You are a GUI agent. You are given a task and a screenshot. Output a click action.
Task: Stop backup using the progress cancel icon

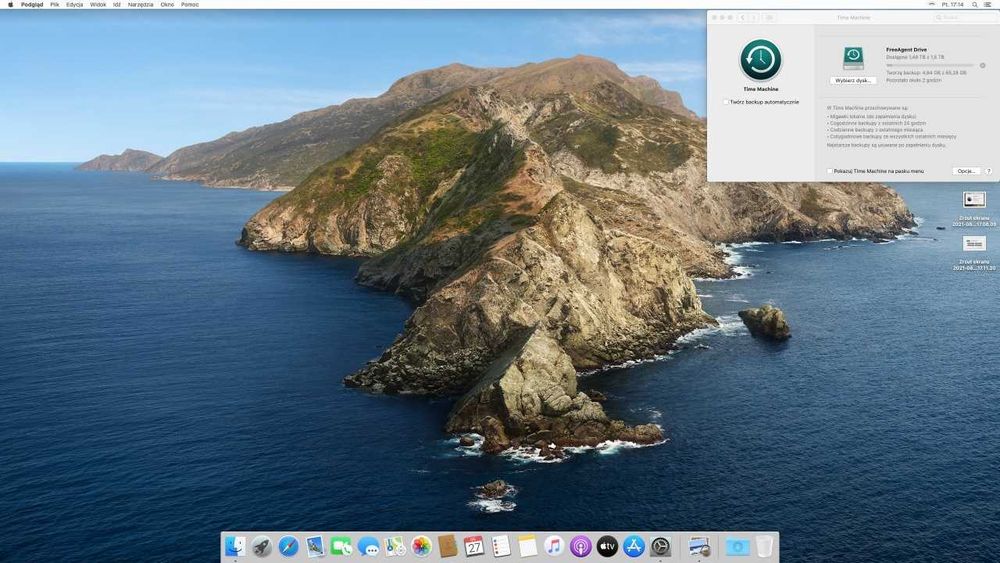point(982,66)
